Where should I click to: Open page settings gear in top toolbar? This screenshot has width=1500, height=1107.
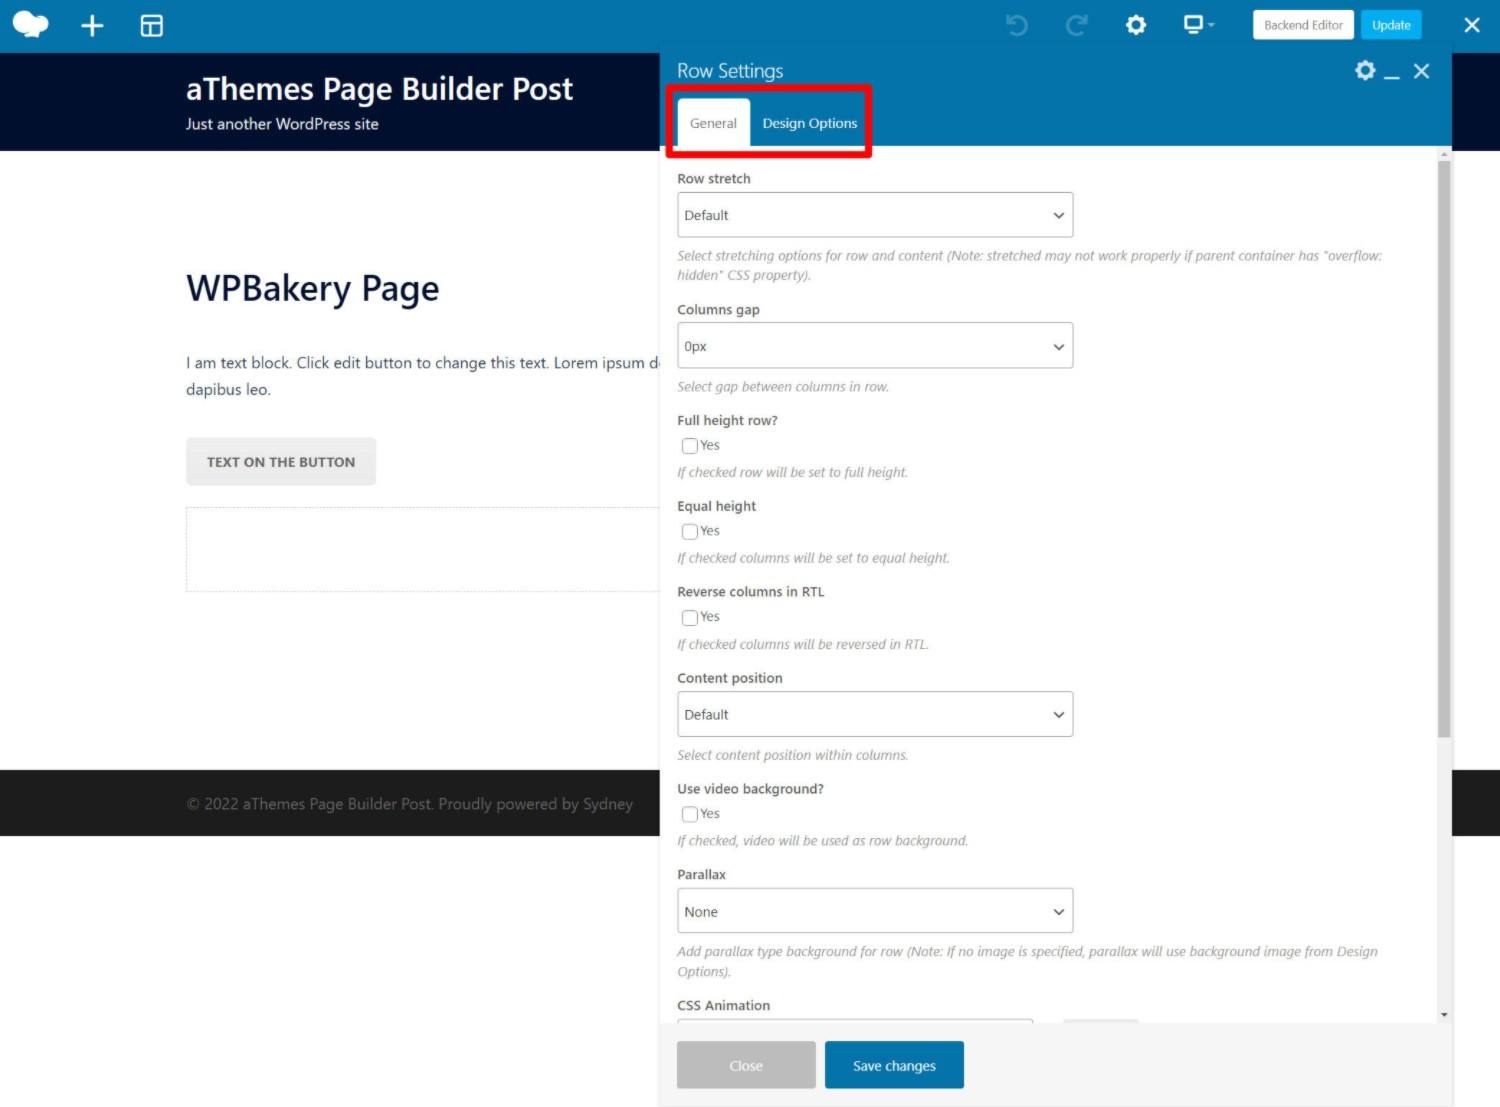1136,25
